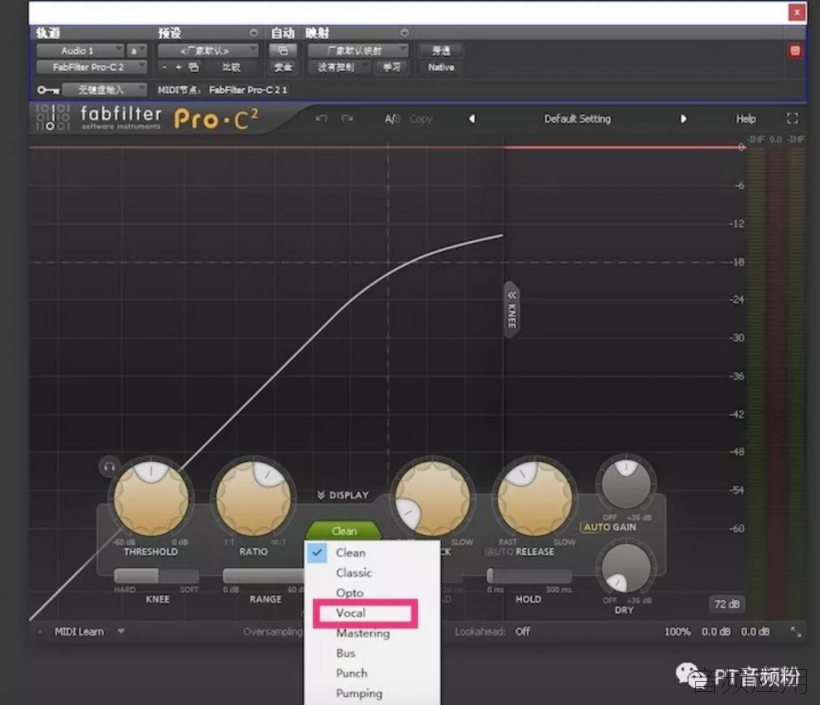The width and height of the screenshot is (820, 705).
Task: Click the MIDI Learn button
Action: (79, 632)
